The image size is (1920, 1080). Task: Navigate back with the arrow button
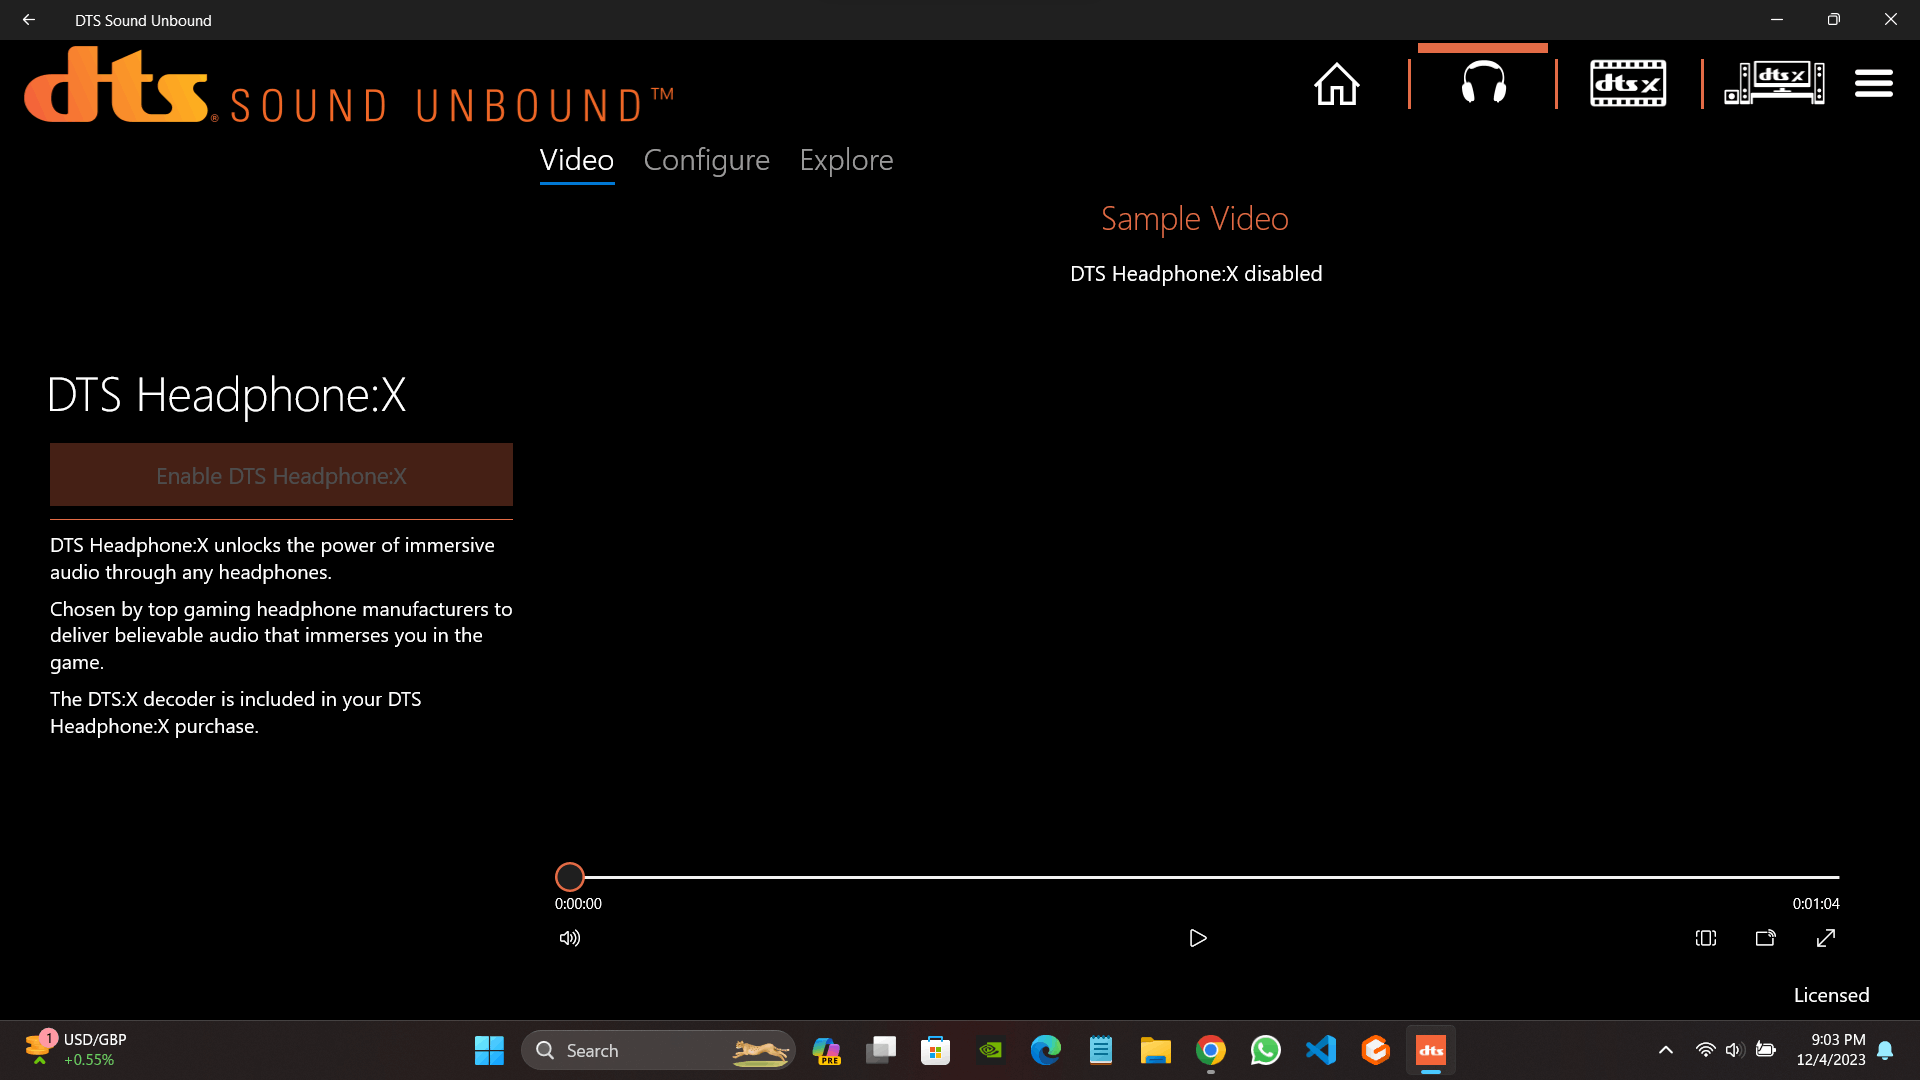point(28,19)
